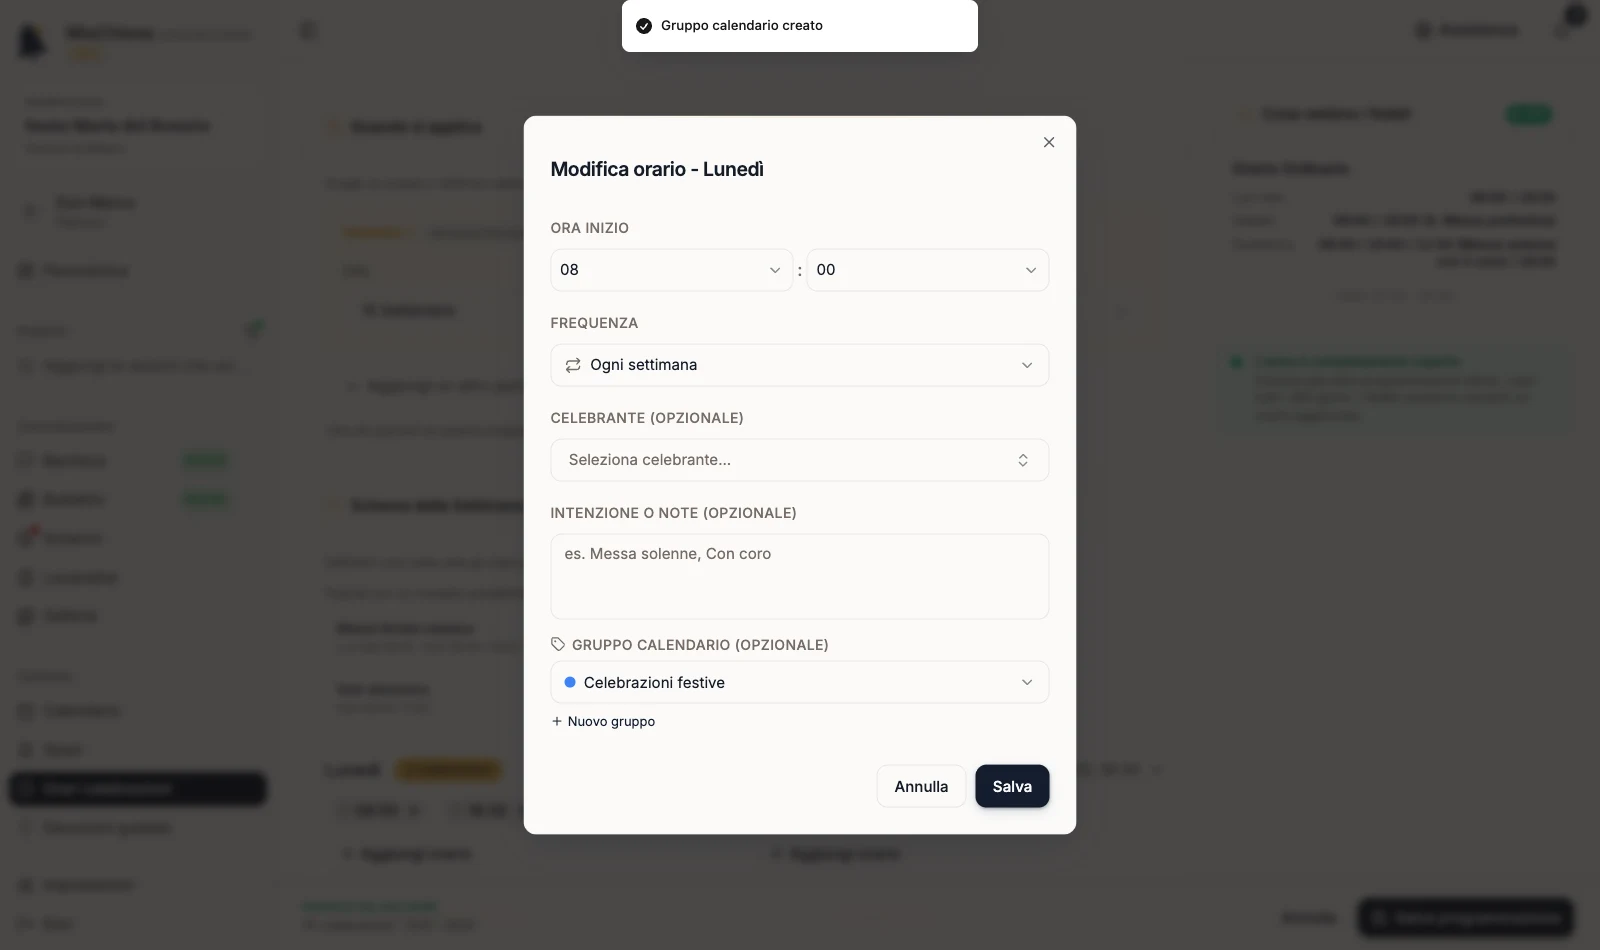This screenshot has height=950, width=1600.
Task: Click the Annulla button
Action: coord(921,786)
